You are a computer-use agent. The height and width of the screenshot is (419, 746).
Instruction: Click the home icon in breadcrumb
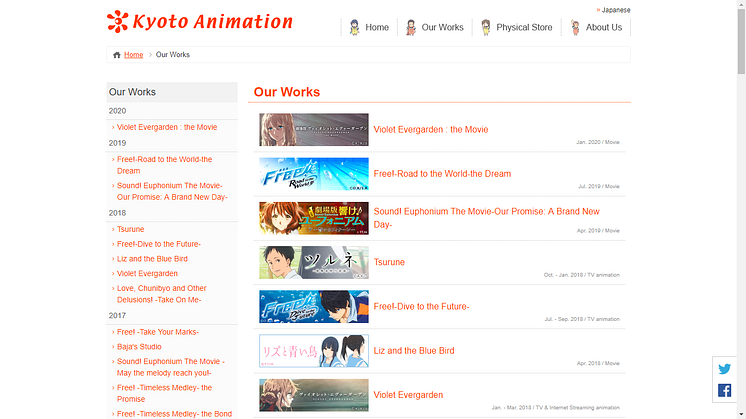117,55
